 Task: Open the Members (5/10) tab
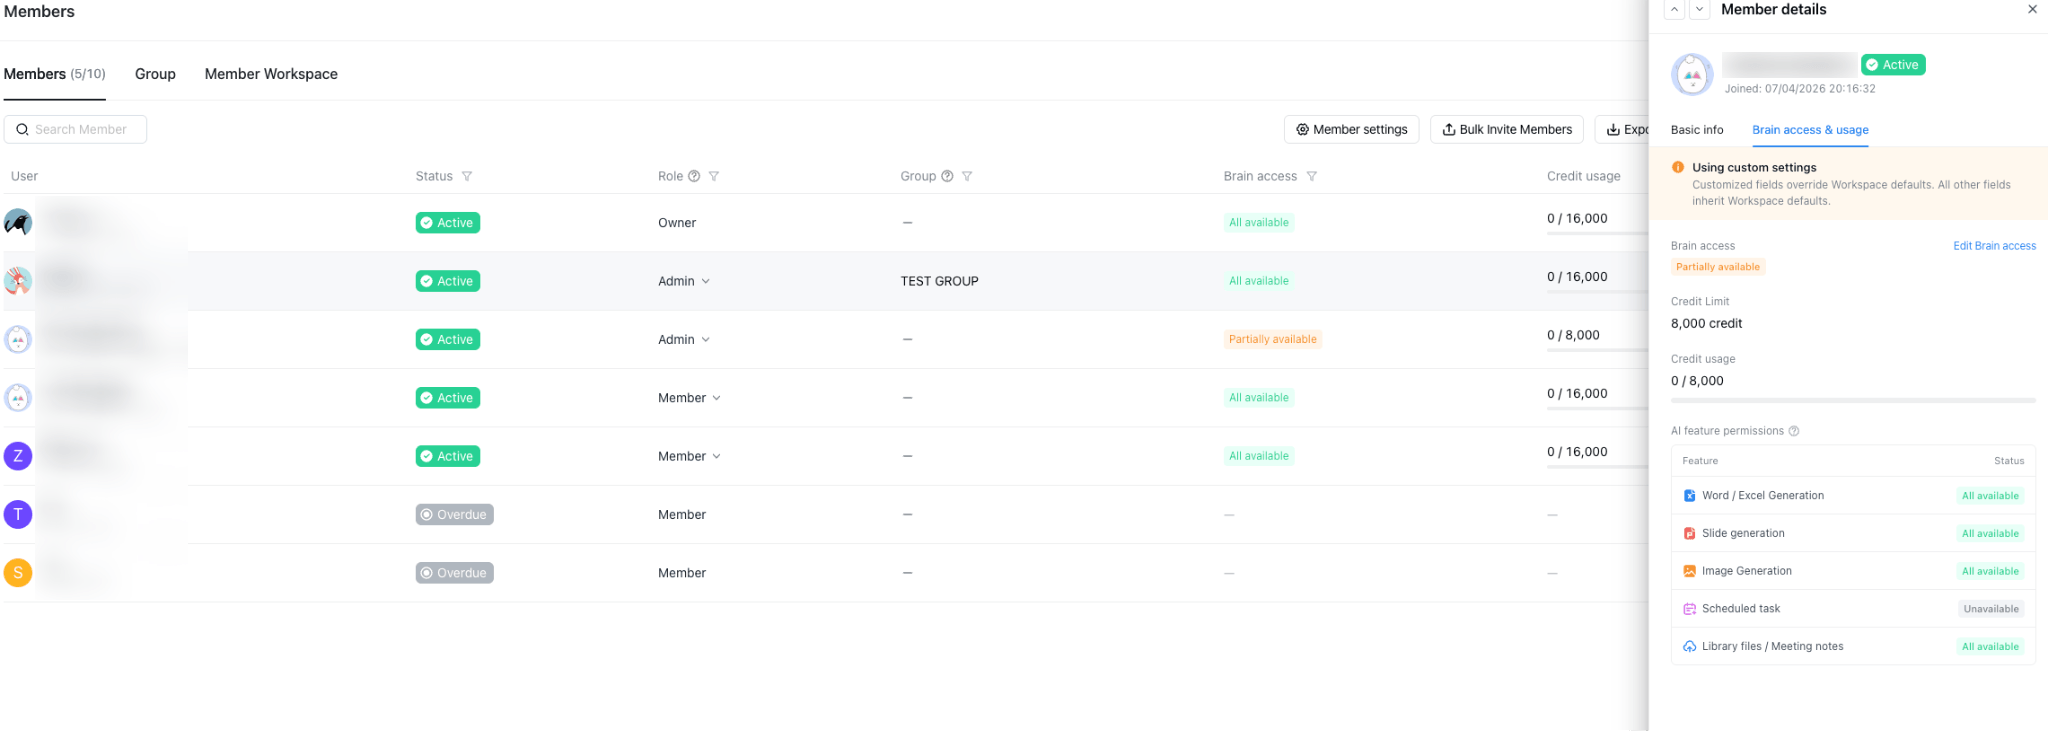(55, 74)
